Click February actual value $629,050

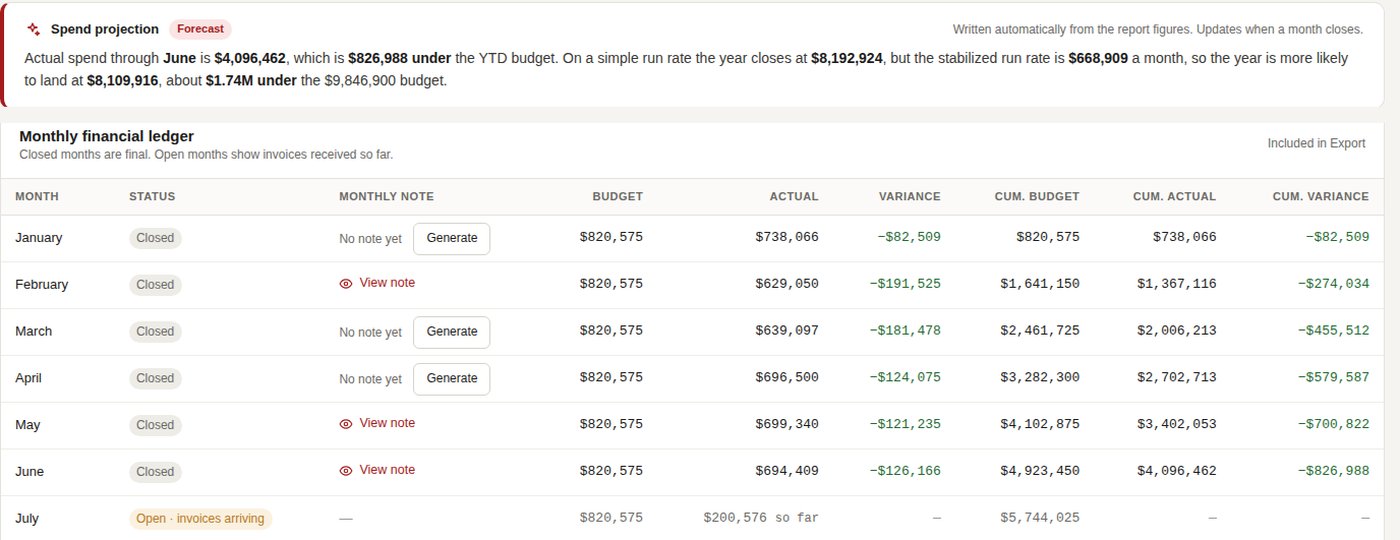tap(787, 285)
